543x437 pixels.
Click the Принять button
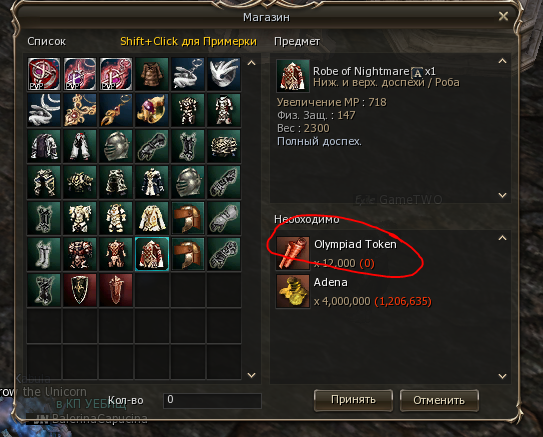pyautogui.click(x=354, y=400)
